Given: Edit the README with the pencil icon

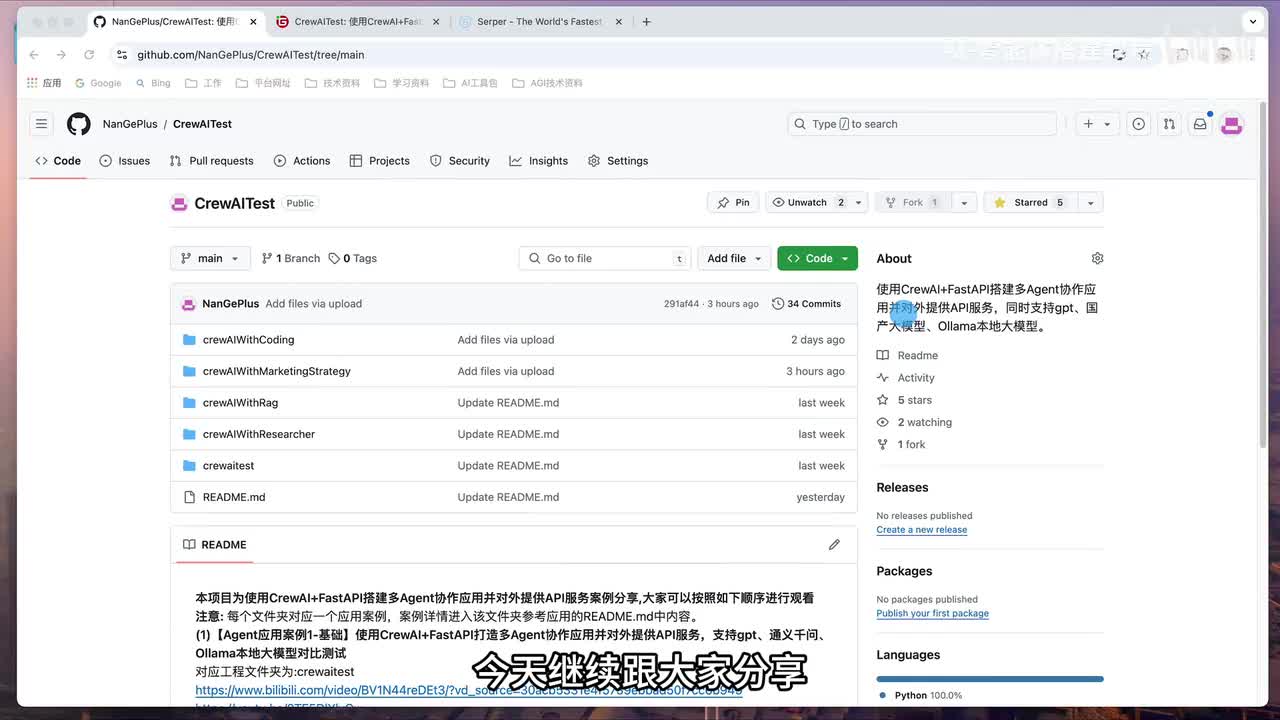Looking at the screenshot, I should pyautogui.click(x=834, y=545).
